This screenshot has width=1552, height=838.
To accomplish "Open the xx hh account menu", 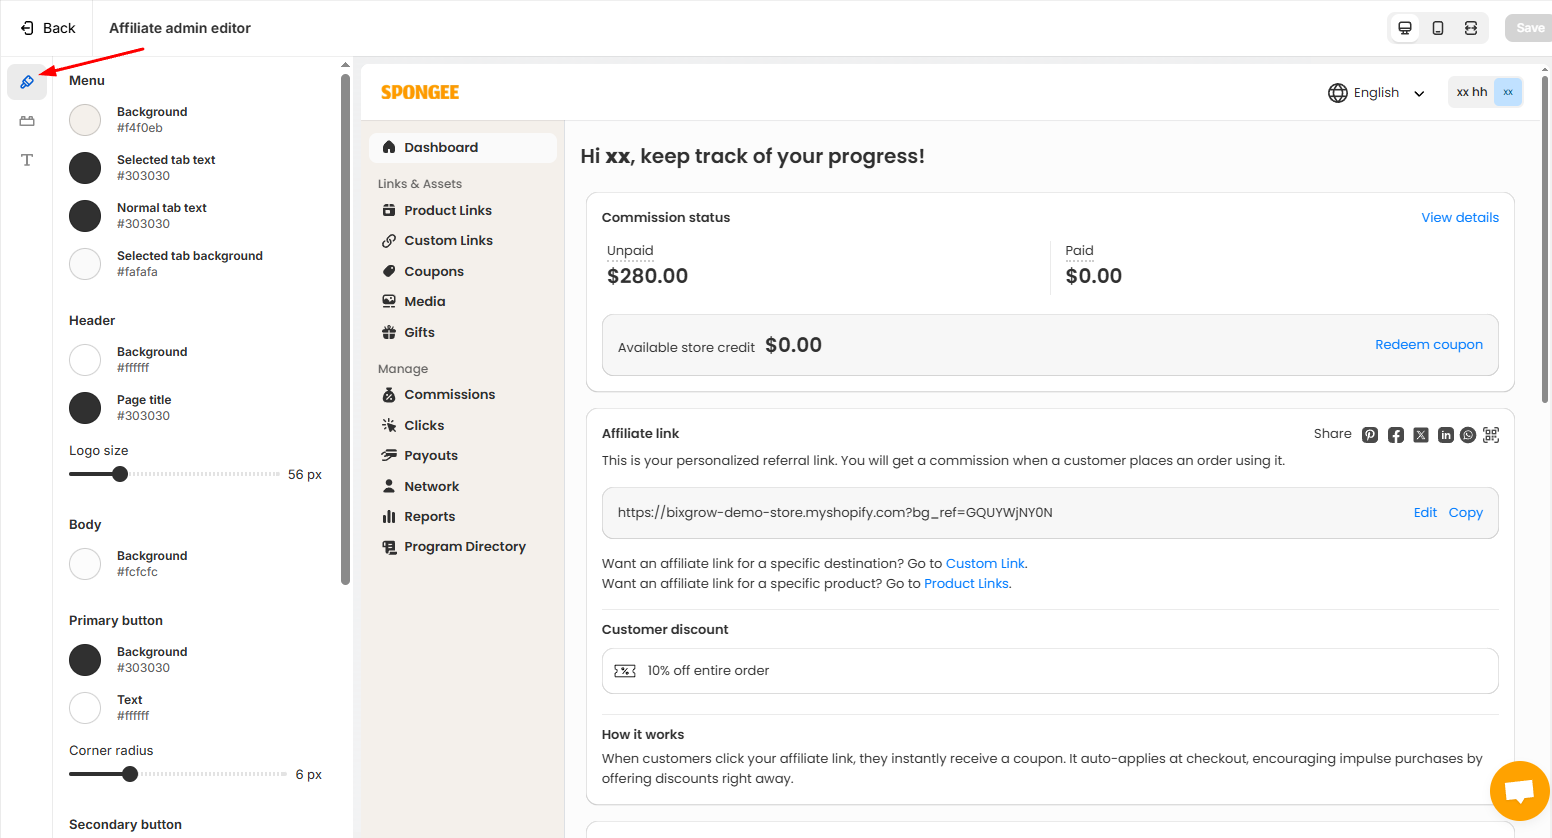I will click(x=1485, y=92).
